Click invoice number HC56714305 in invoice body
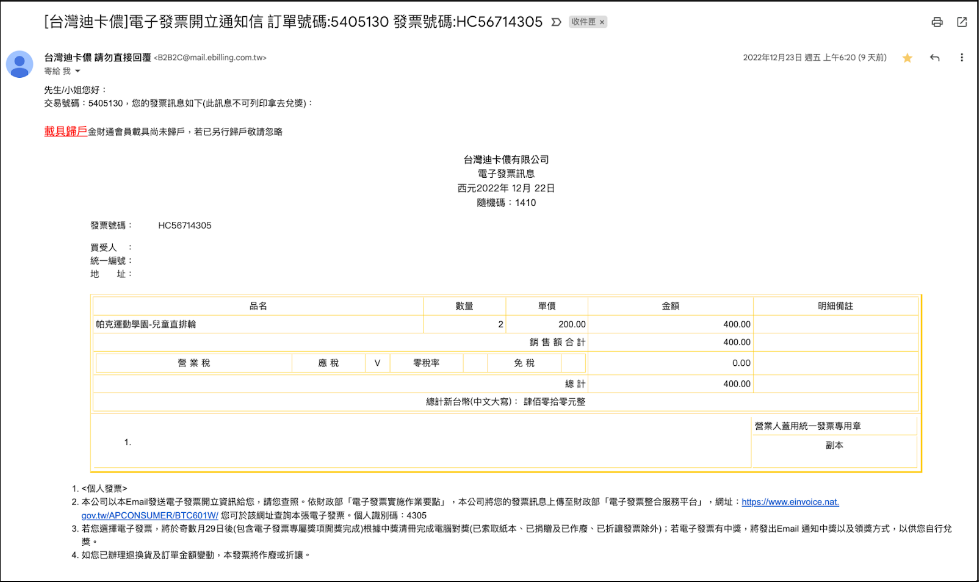The height and width of the screenshot is (582, 979). [185, 225]
